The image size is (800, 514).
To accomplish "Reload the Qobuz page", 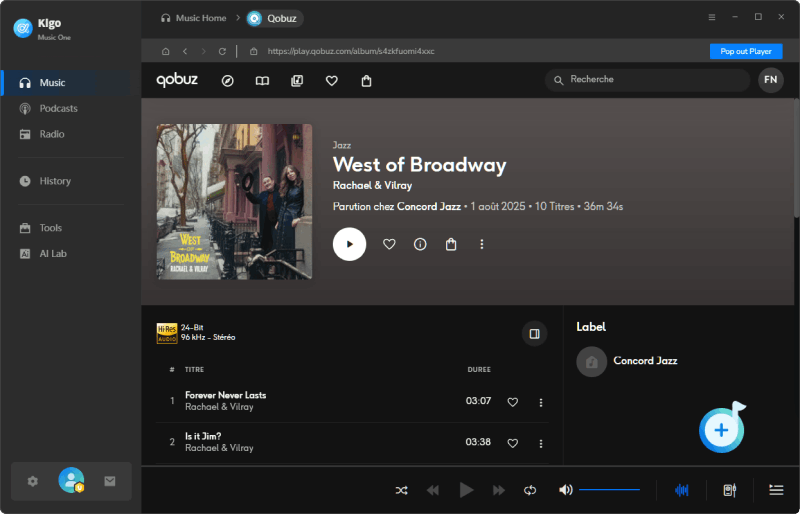I will point(222,51).
